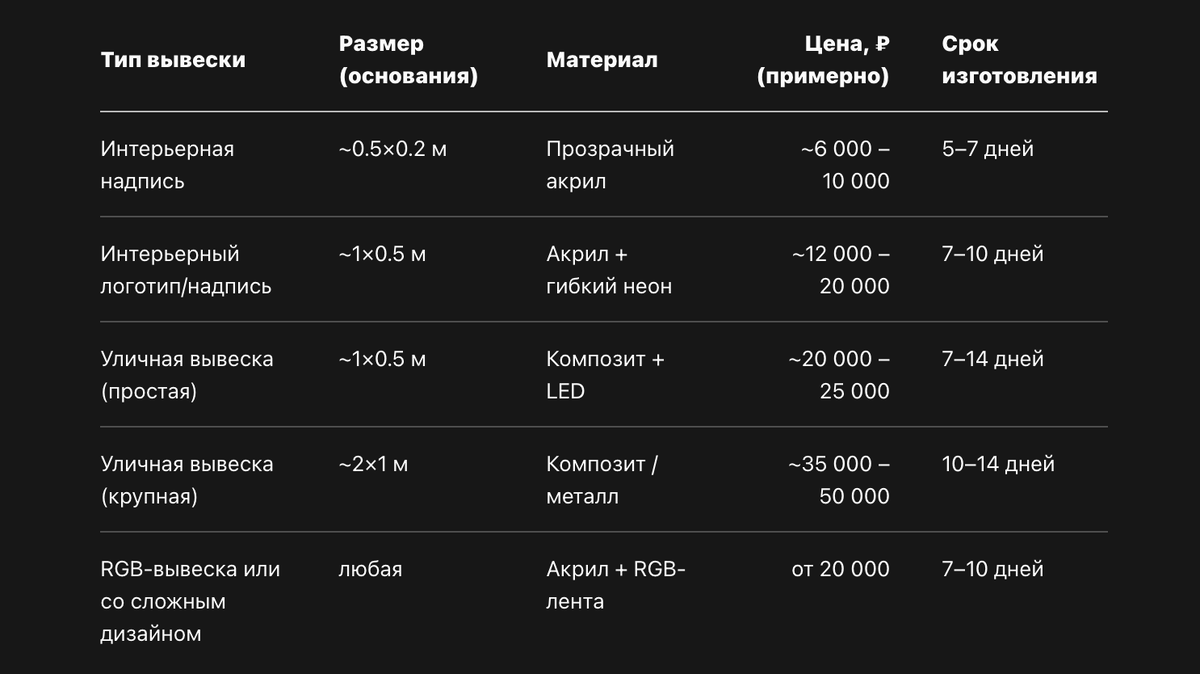Select the 'Интерьерный логотип/надпись' cell
Screen dimensions: 1200x674
click(x=186, y=270)
